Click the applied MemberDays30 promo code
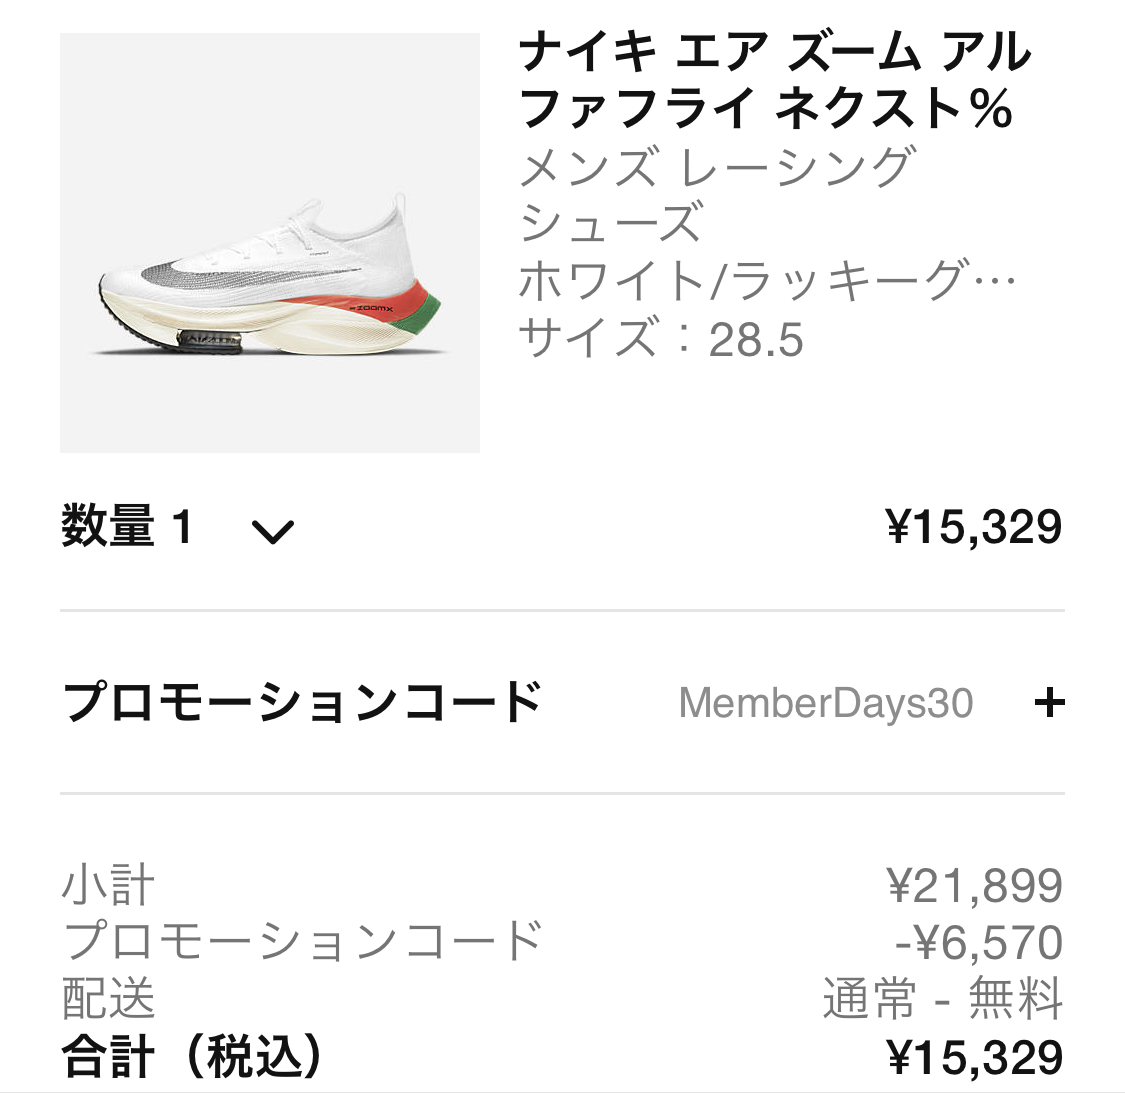Screen dimensions: 1125x1093 click(x=825, y=703)
